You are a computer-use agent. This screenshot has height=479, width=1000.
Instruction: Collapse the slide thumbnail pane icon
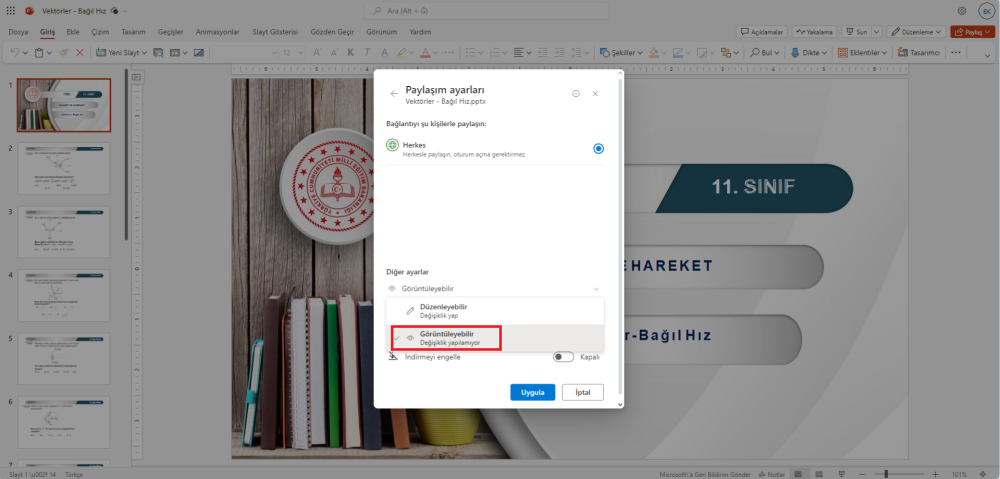pos(136,77)
